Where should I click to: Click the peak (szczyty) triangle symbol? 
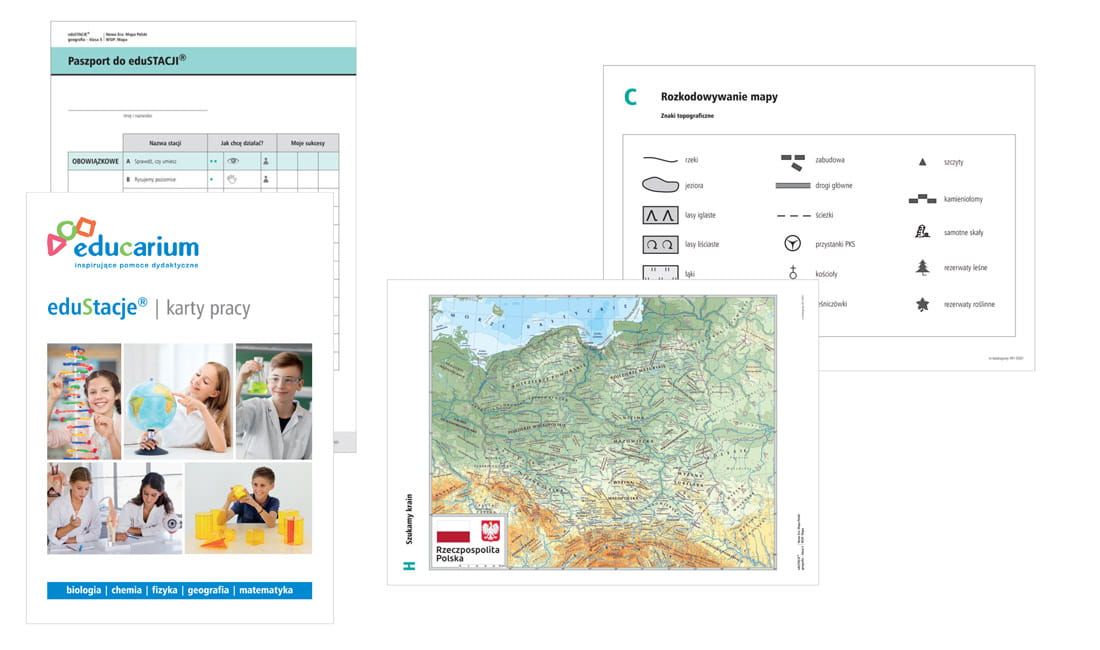[x=923, y=162]
